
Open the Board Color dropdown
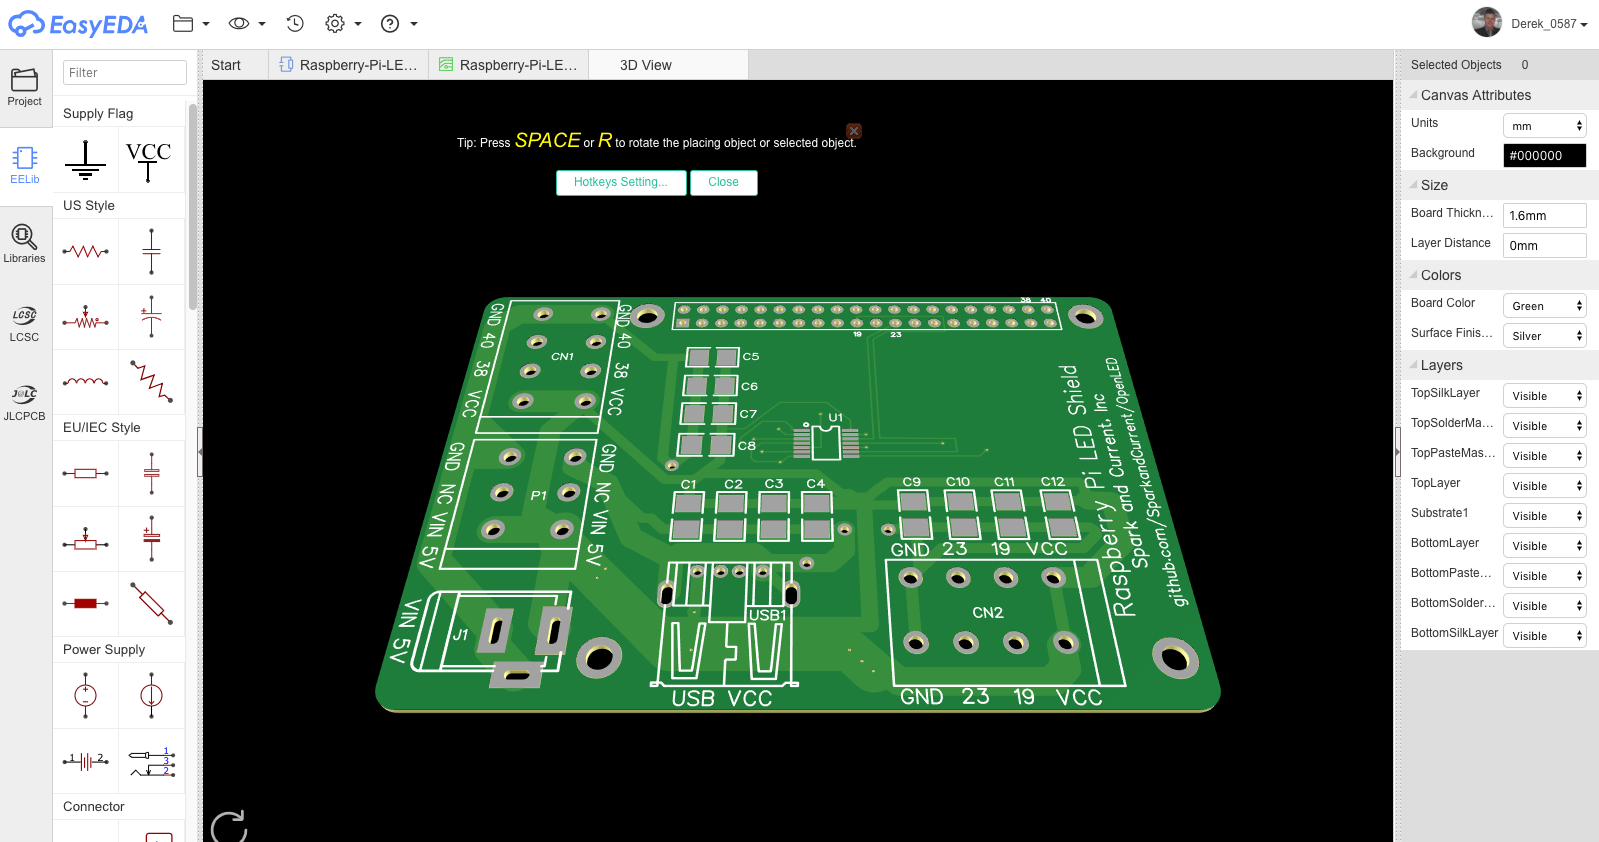point(1544,305)
